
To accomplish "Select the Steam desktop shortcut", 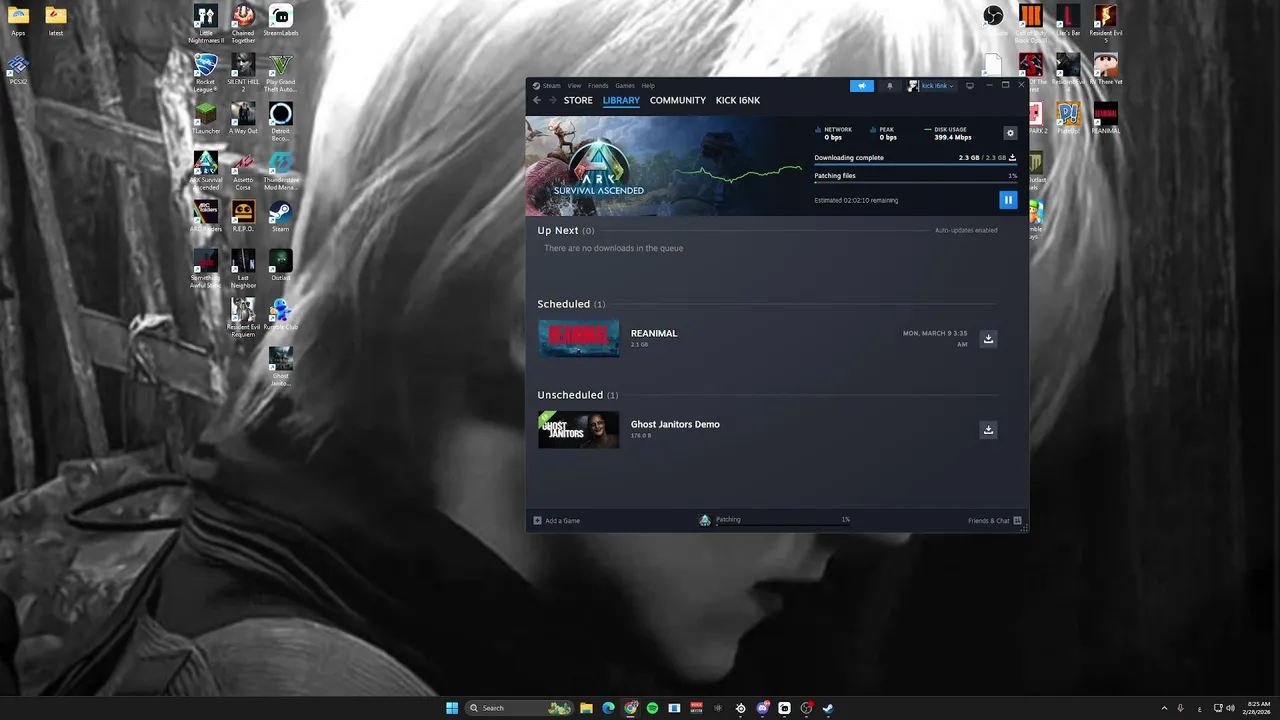I will [281, 216].
